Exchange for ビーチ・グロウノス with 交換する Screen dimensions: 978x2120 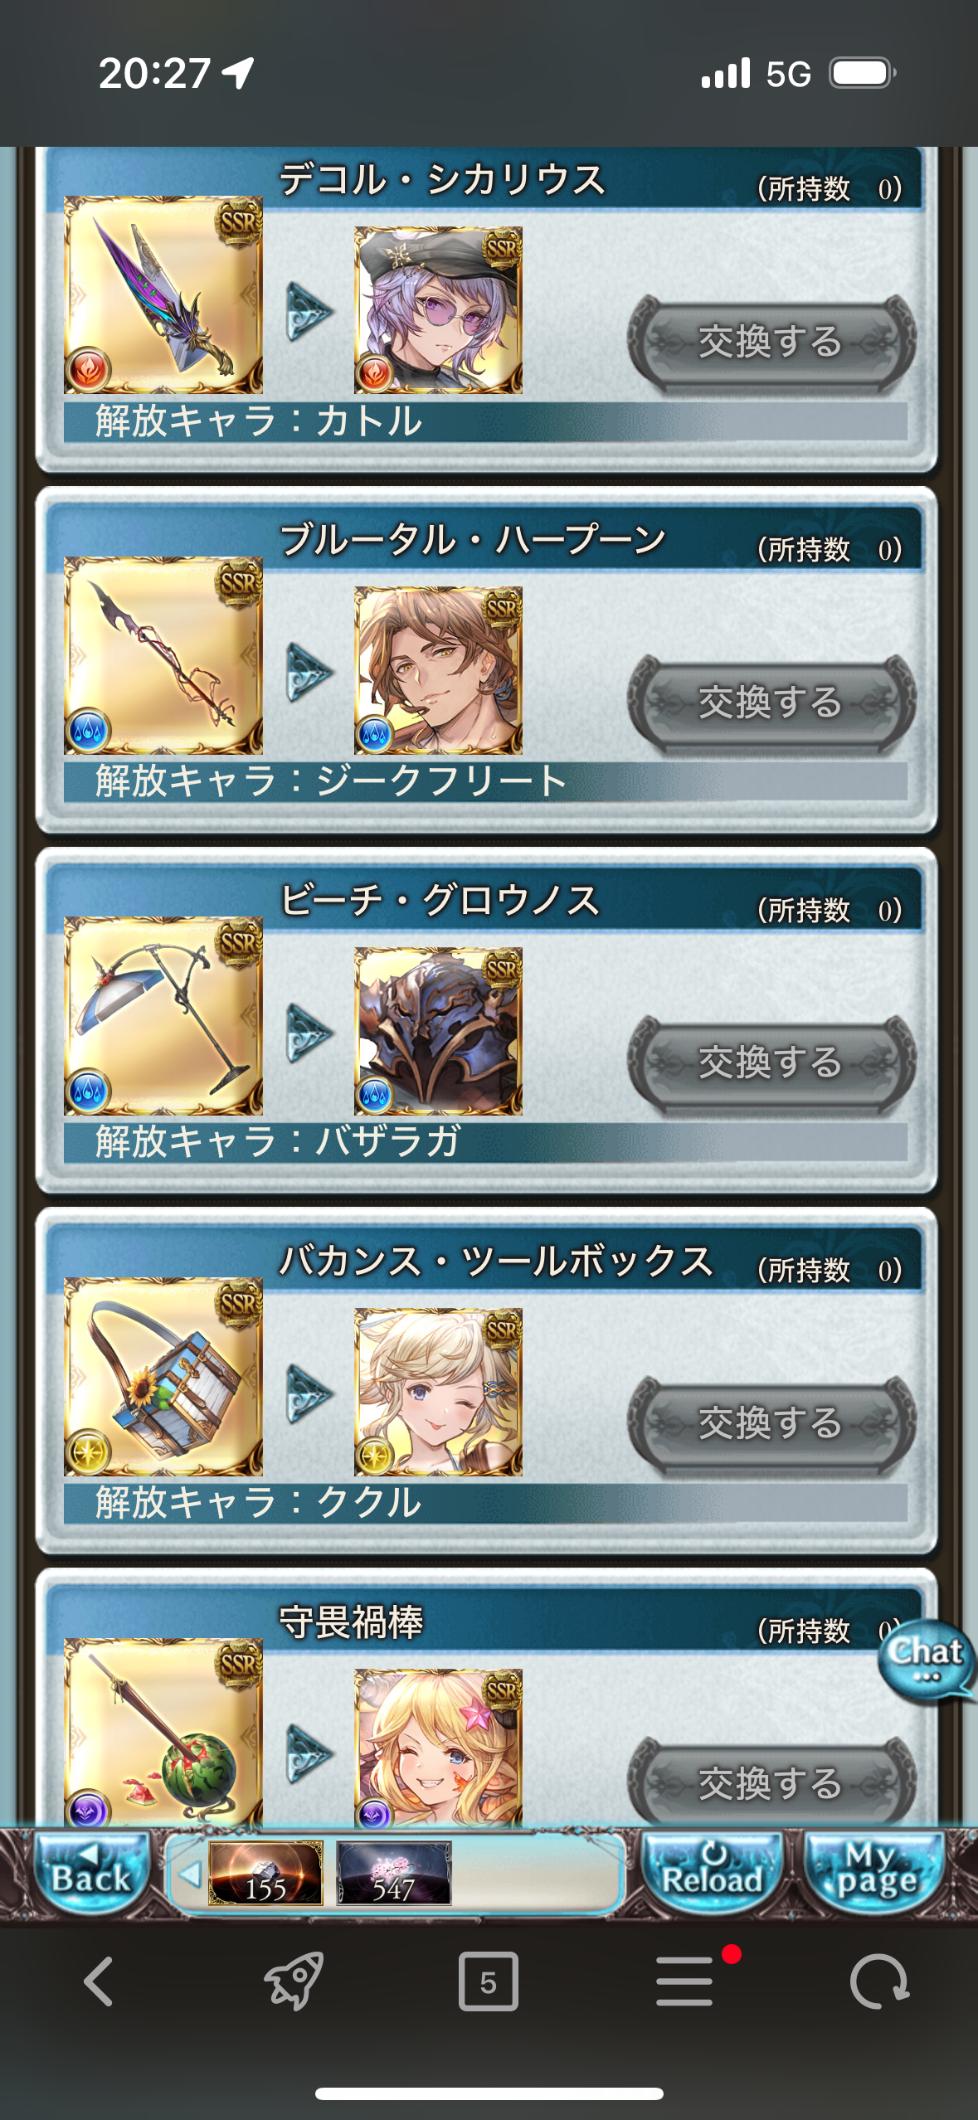click(x=771, y=1063)
